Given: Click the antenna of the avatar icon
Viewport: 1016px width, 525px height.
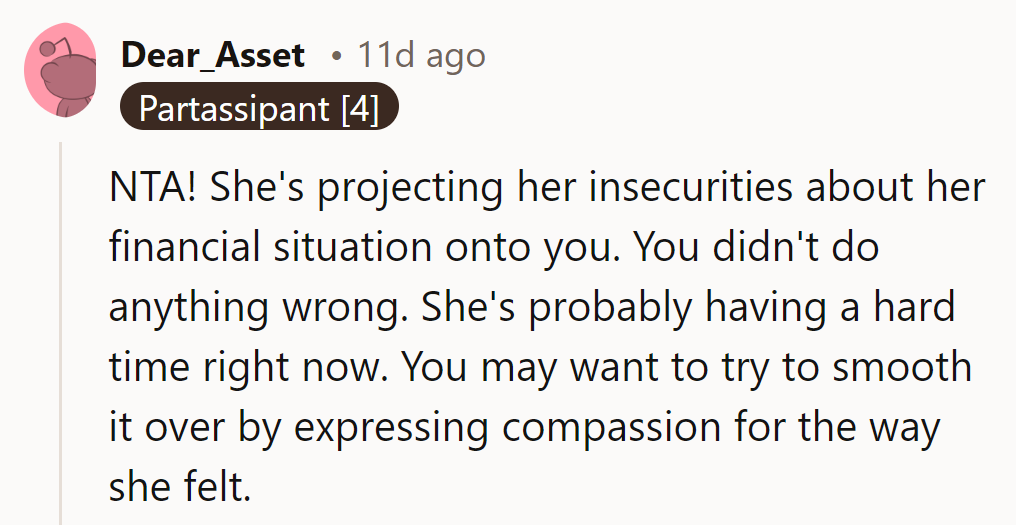Looking at the screenshot, I should point(47,50).
